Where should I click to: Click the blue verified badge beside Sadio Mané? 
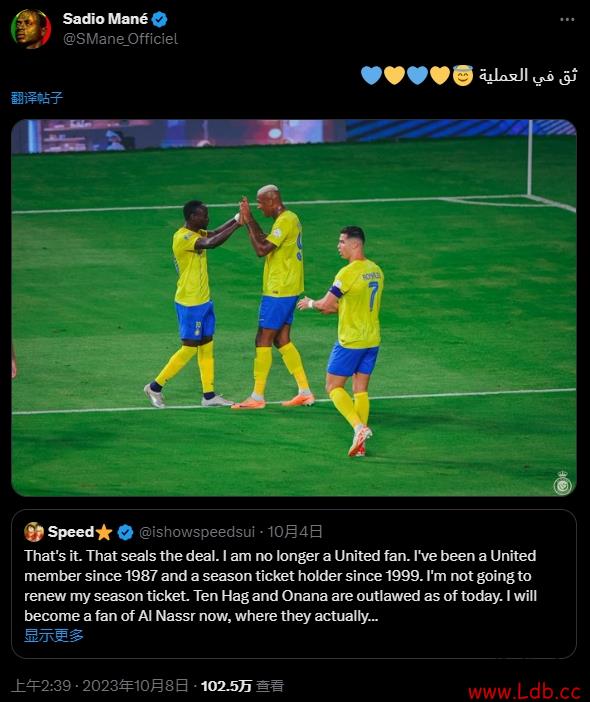pos(160,19)
